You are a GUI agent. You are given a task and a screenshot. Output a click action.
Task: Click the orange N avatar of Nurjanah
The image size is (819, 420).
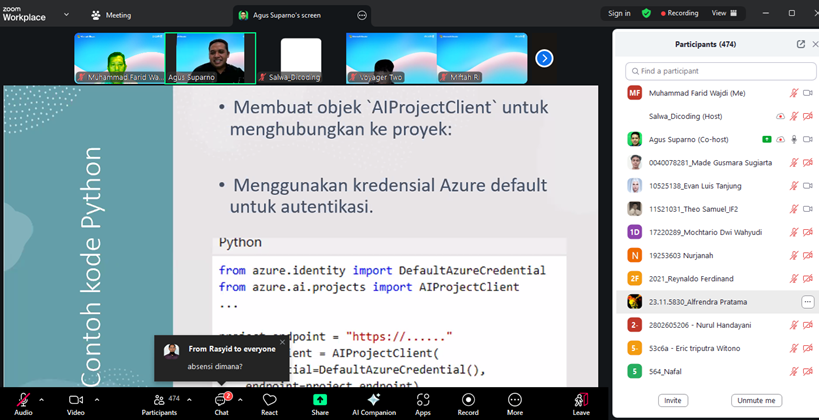click(634, 255)
